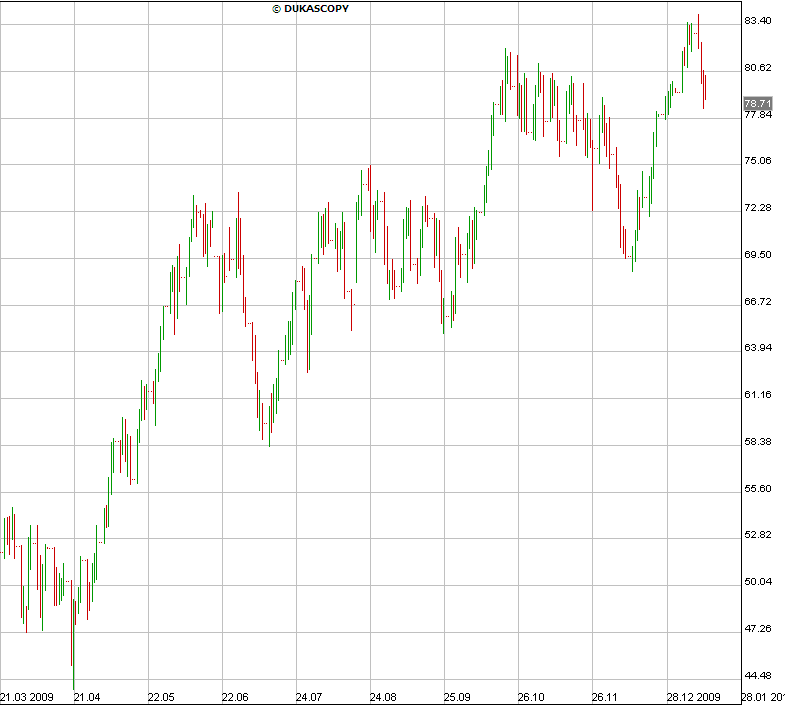Click the 58.38 price axis label

pyautogui.click(x=758, y=442)
